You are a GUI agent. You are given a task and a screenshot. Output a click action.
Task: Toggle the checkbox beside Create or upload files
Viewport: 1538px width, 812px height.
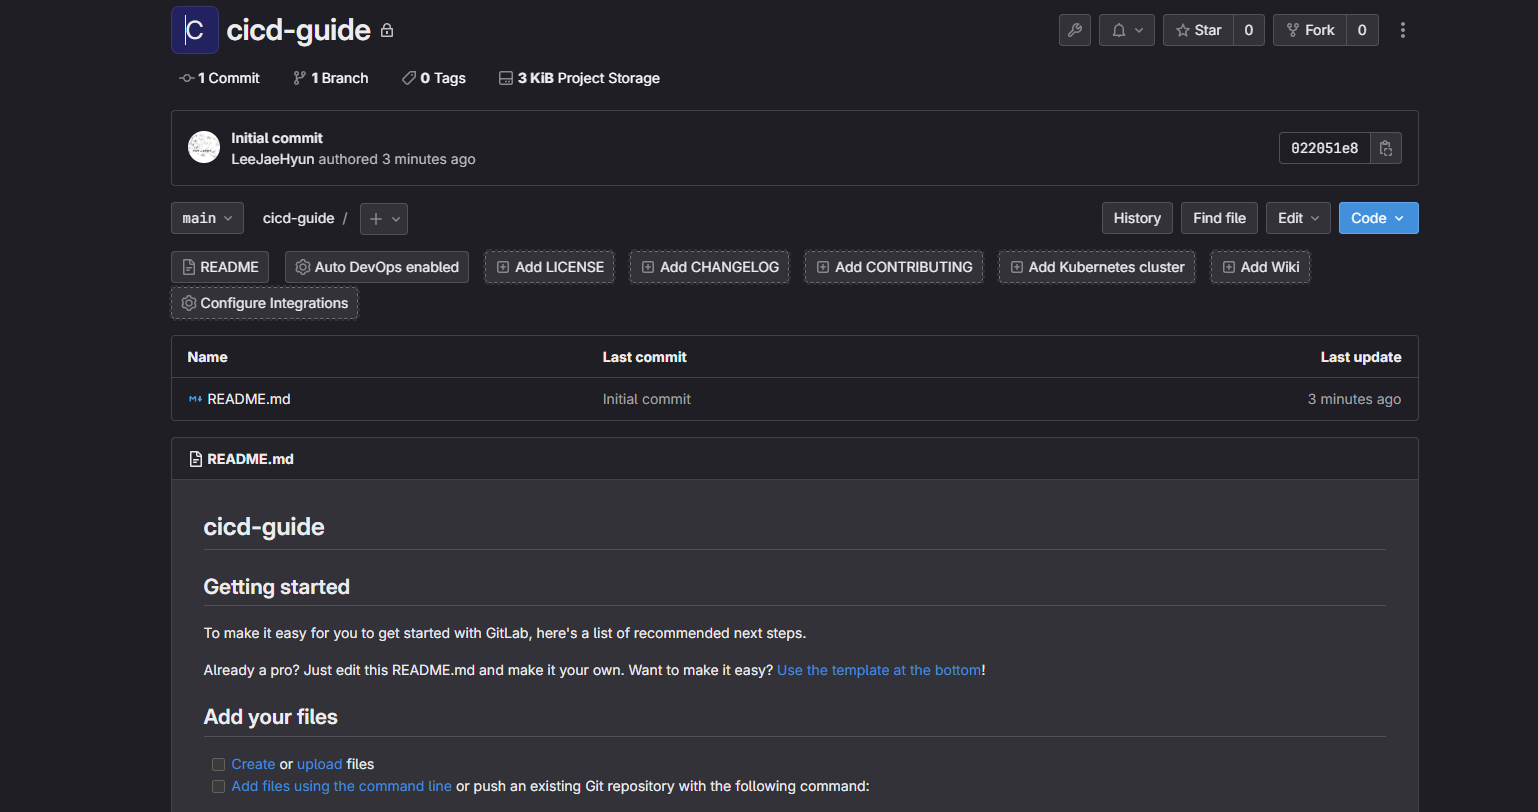tap(218, 765)
